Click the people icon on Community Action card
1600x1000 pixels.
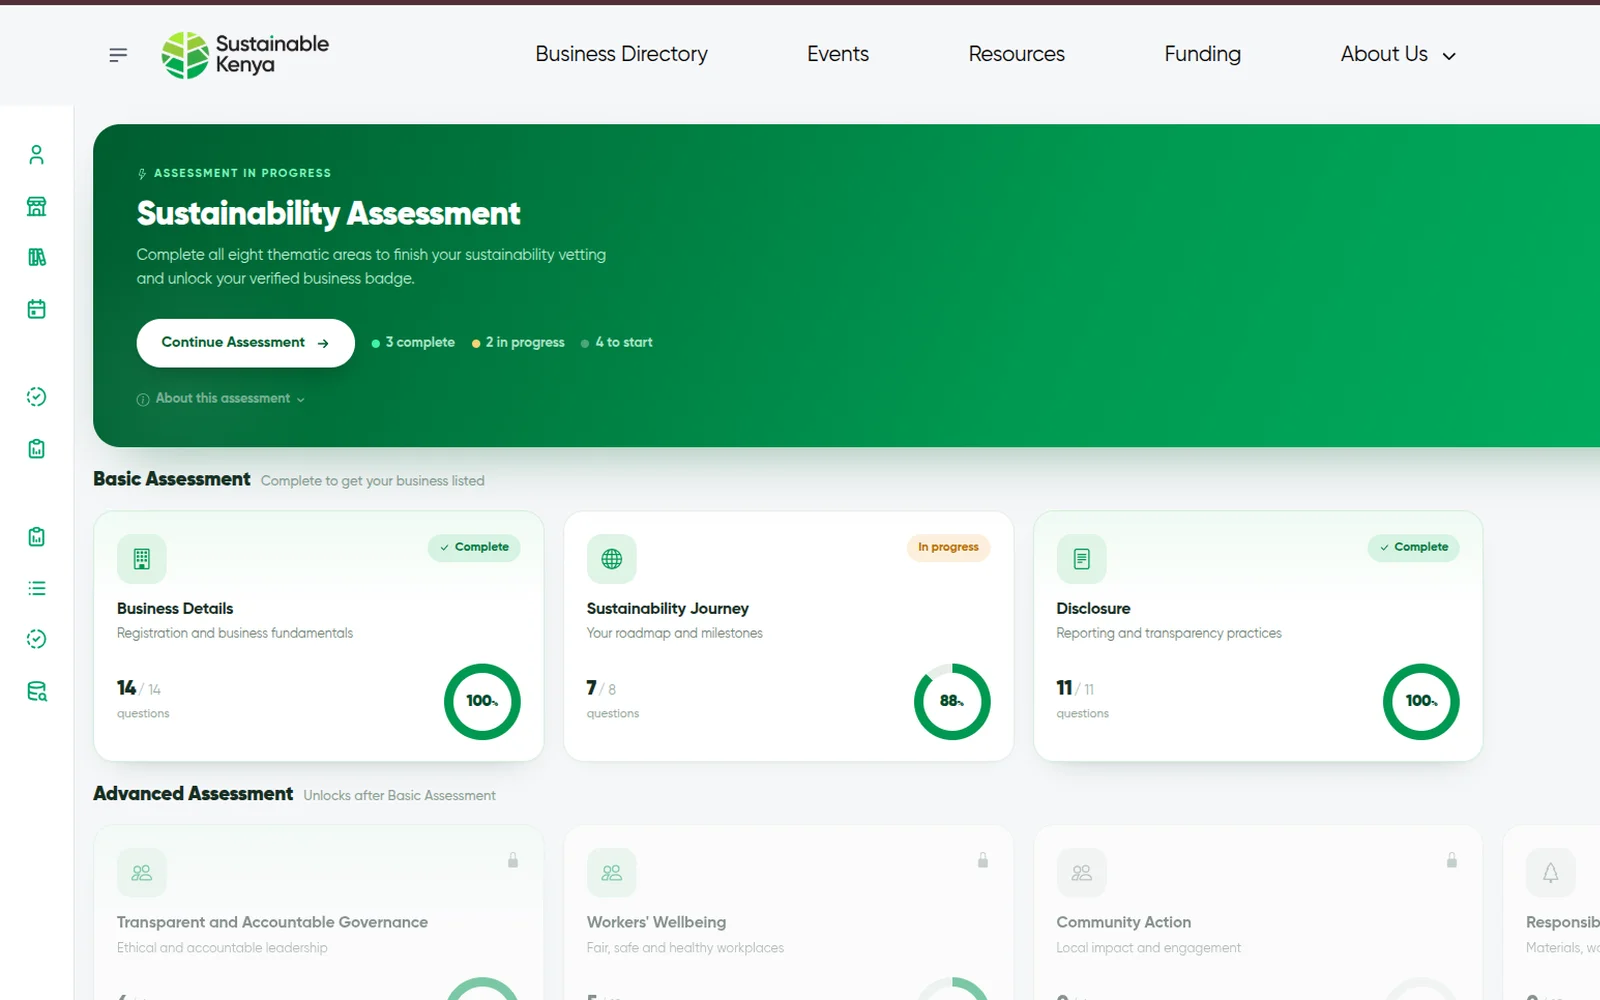[1082, 873]
